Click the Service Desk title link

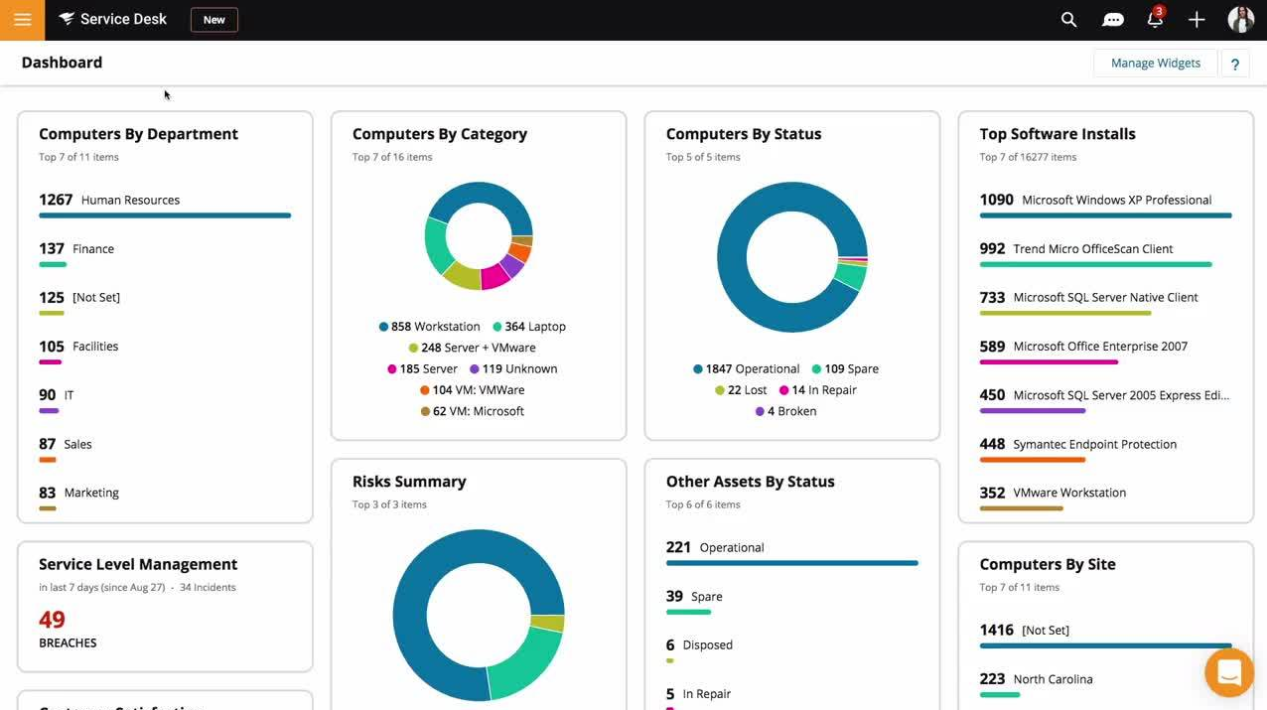(123, 19)
